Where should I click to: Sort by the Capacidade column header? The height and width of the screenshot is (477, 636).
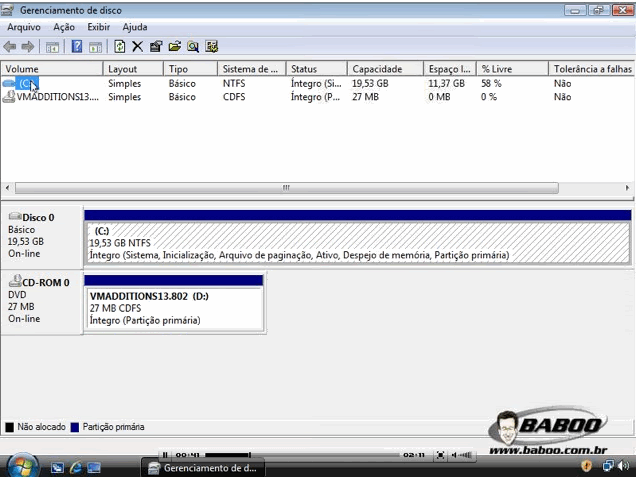pyautogui.click(x=386, y=69)
